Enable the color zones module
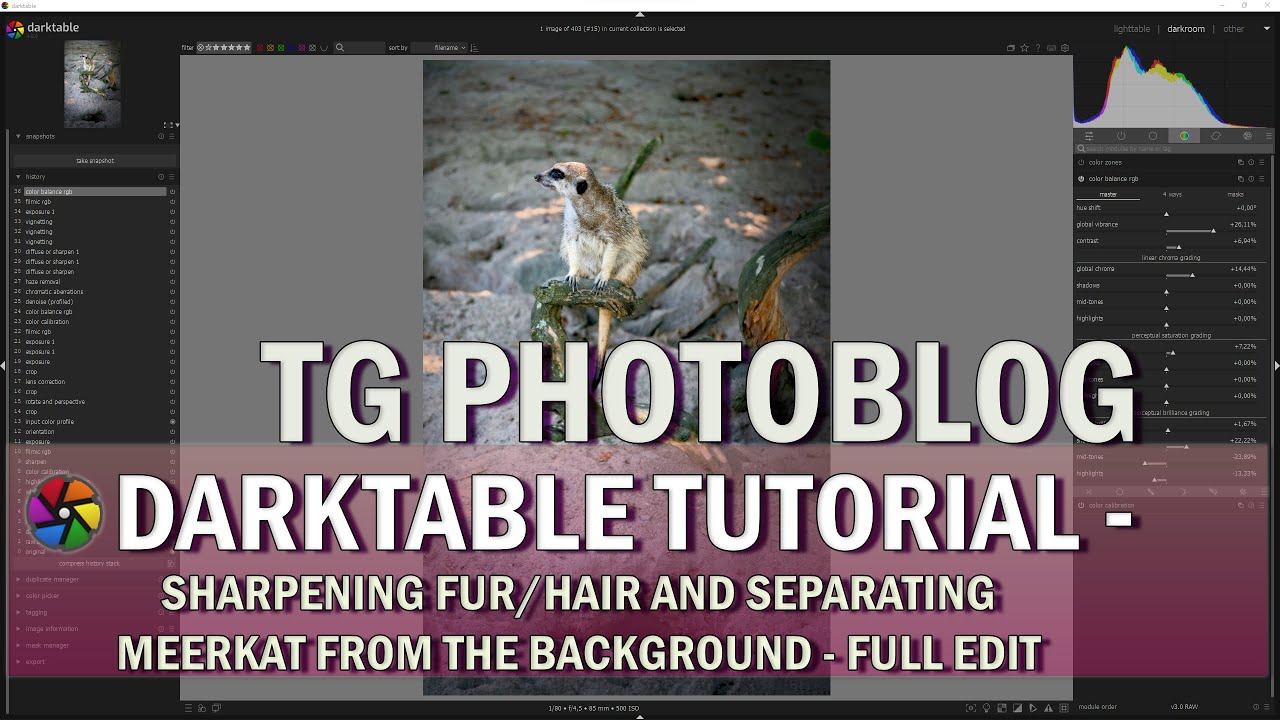The width and height of the screenshot is (1280, 720). coord(1081,162)
